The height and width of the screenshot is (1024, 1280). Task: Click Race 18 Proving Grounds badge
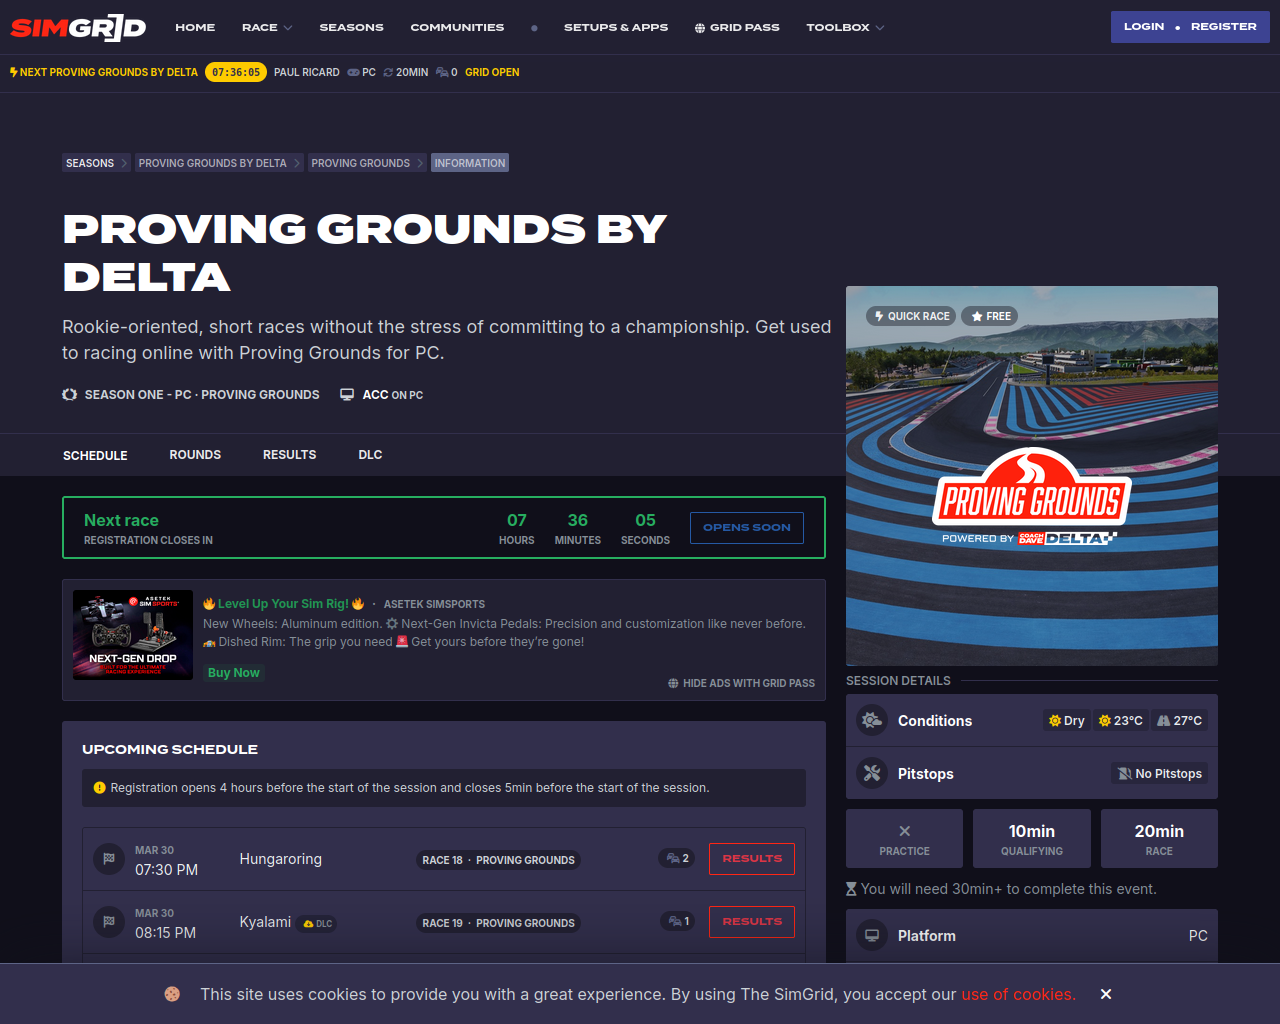tap(498, 860)
